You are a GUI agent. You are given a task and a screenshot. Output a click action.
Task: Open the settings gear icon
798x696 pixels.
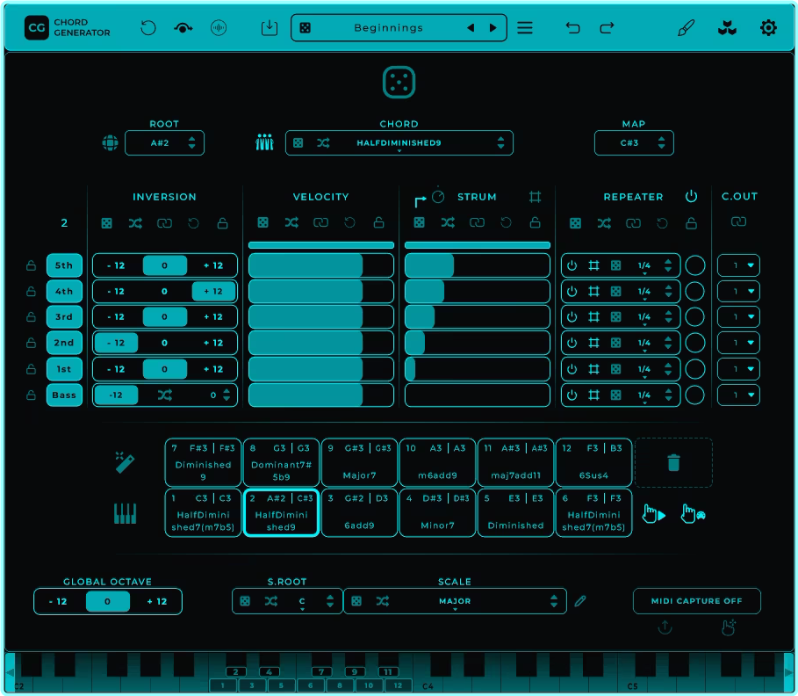point(768,28)
